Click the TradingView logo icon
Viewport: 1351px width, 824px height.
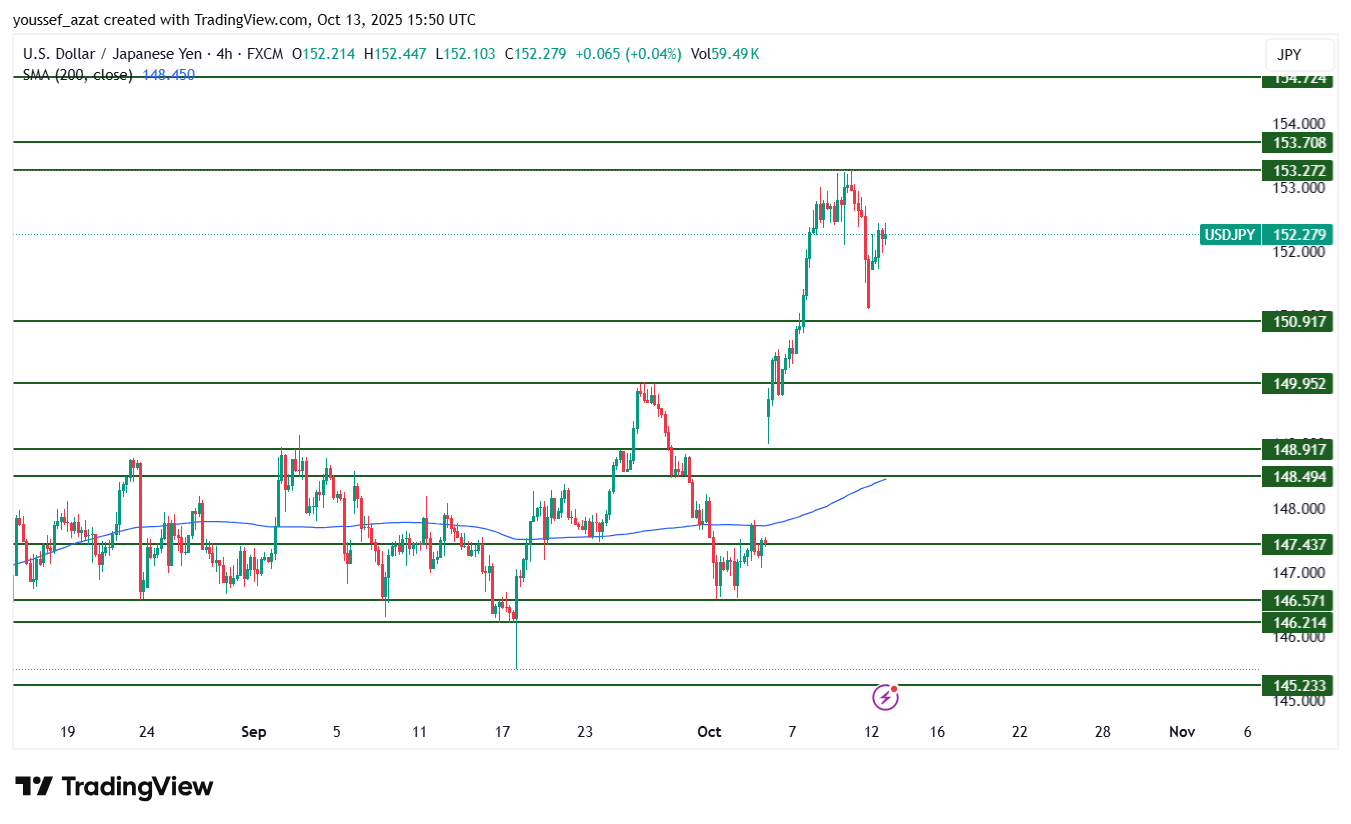[33, 787]
